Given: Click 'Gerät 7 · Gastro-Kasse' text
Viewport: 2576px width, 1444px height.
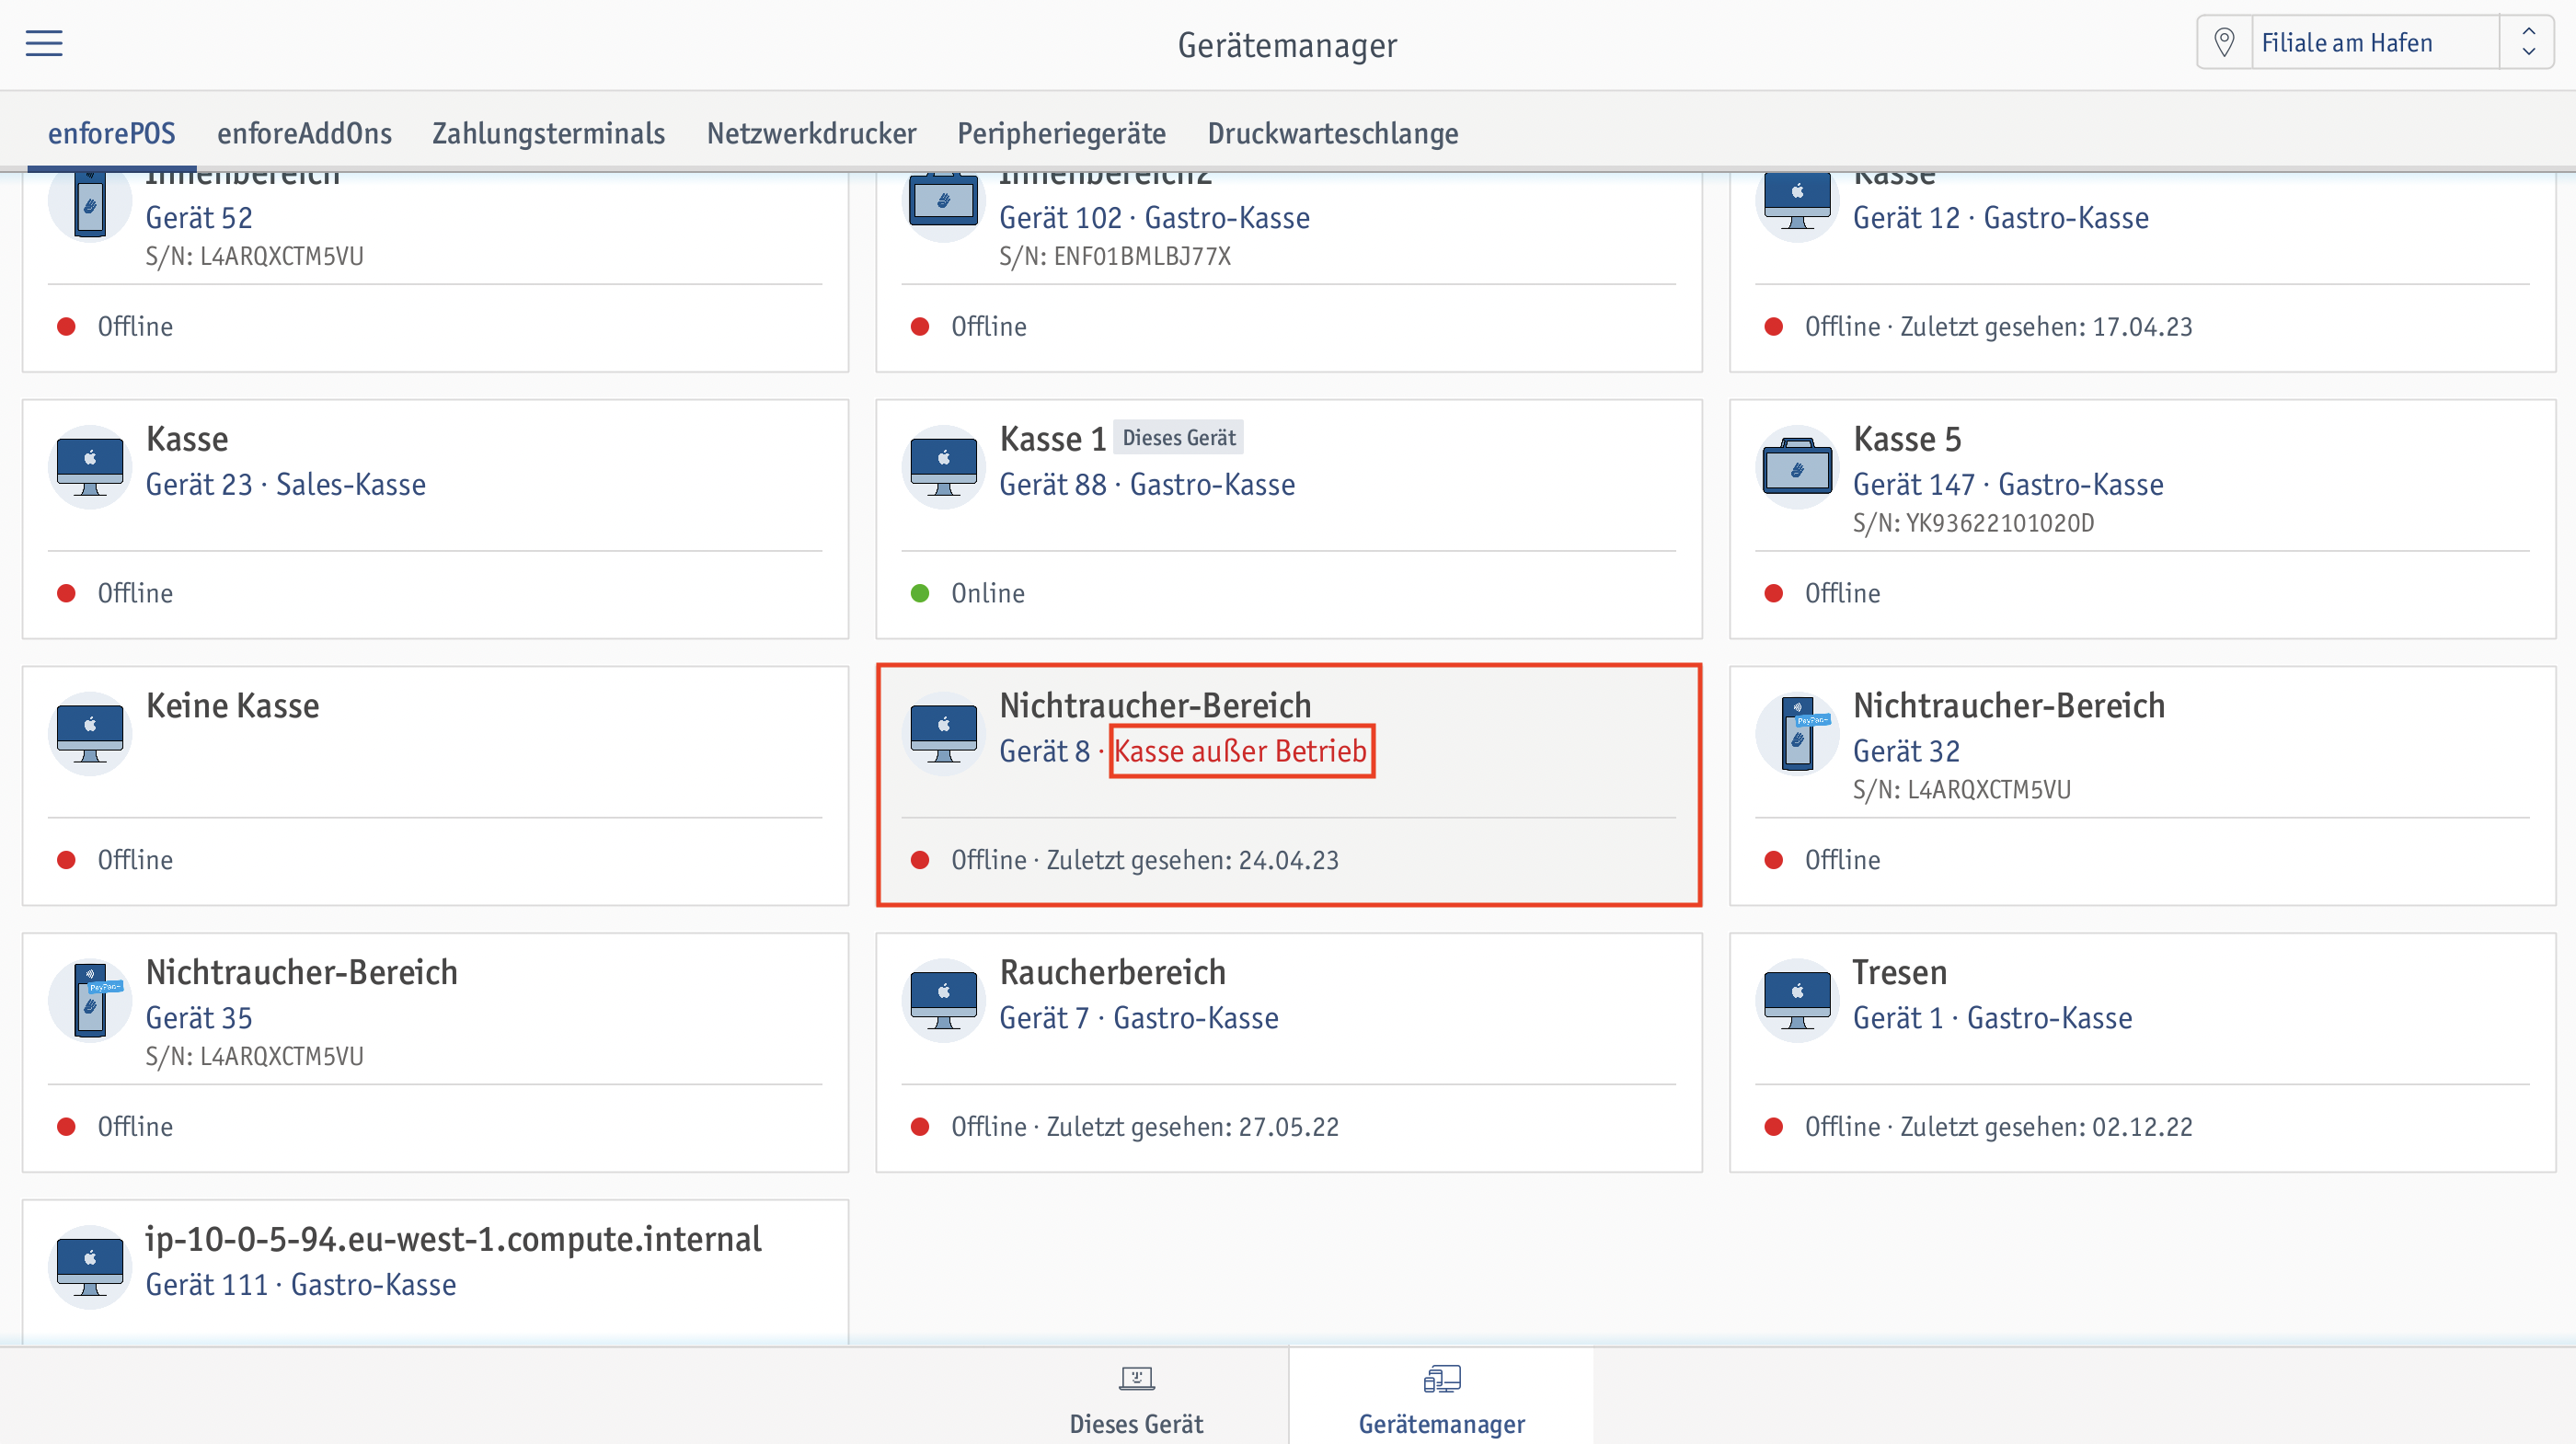Looking at the screenshot, I should click(1139, 1018).
